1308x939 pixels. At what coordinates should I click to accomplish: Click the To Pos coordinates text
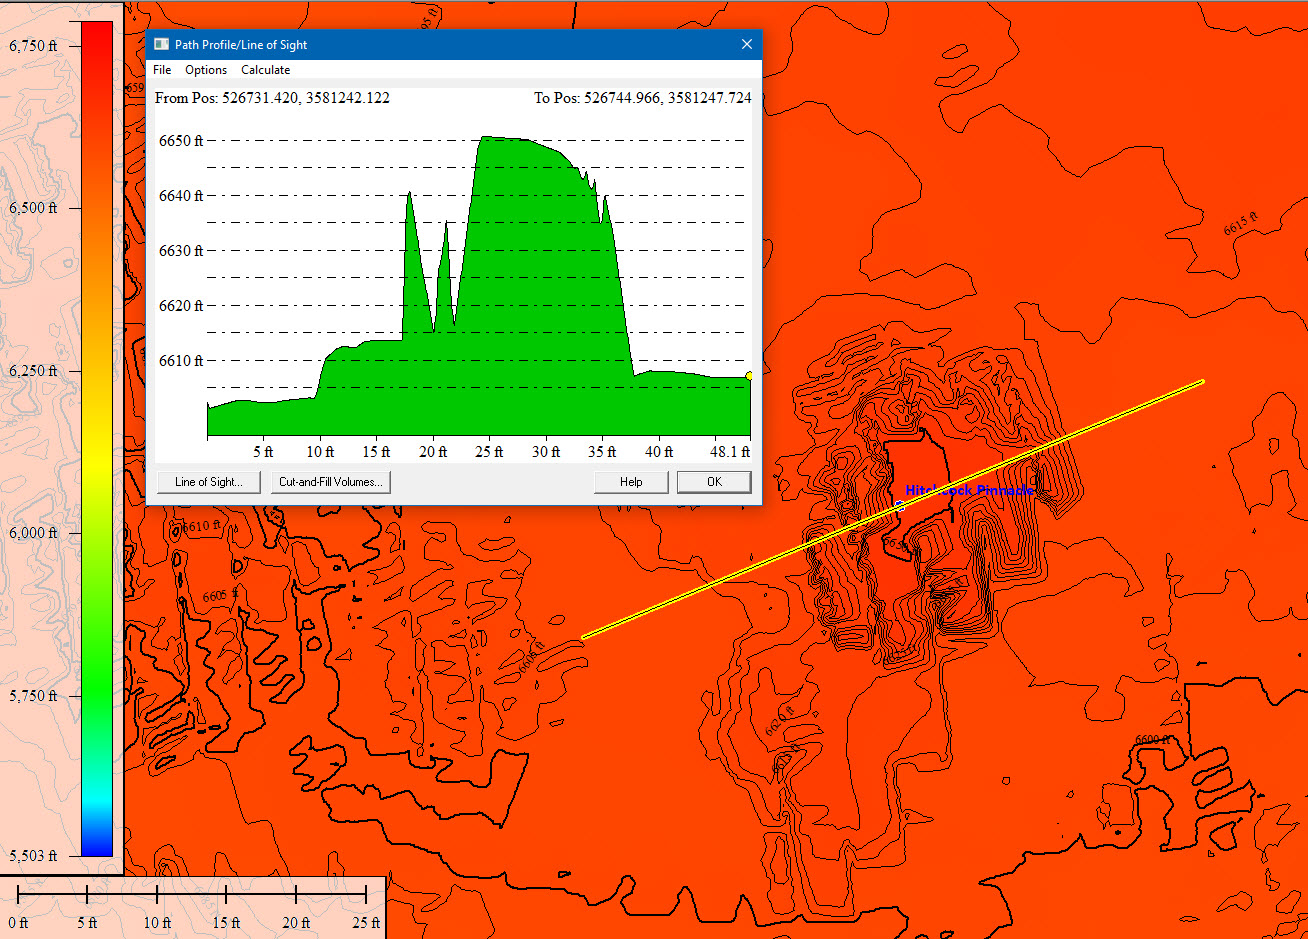point(642,98)
